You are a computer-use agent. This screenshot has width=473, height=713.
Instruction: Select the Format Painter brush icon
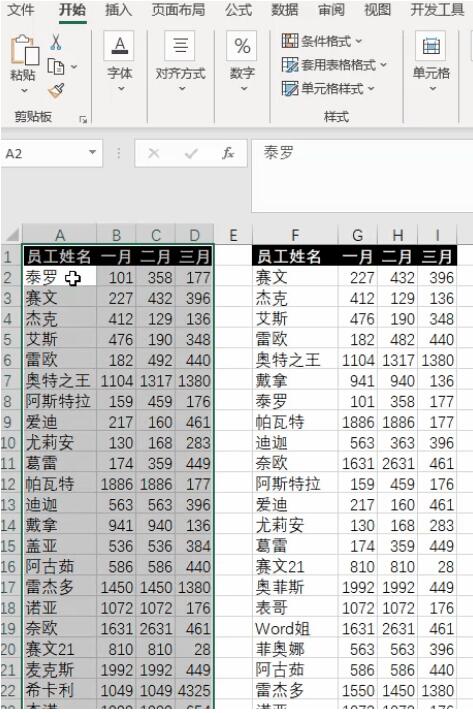point(56,91)
